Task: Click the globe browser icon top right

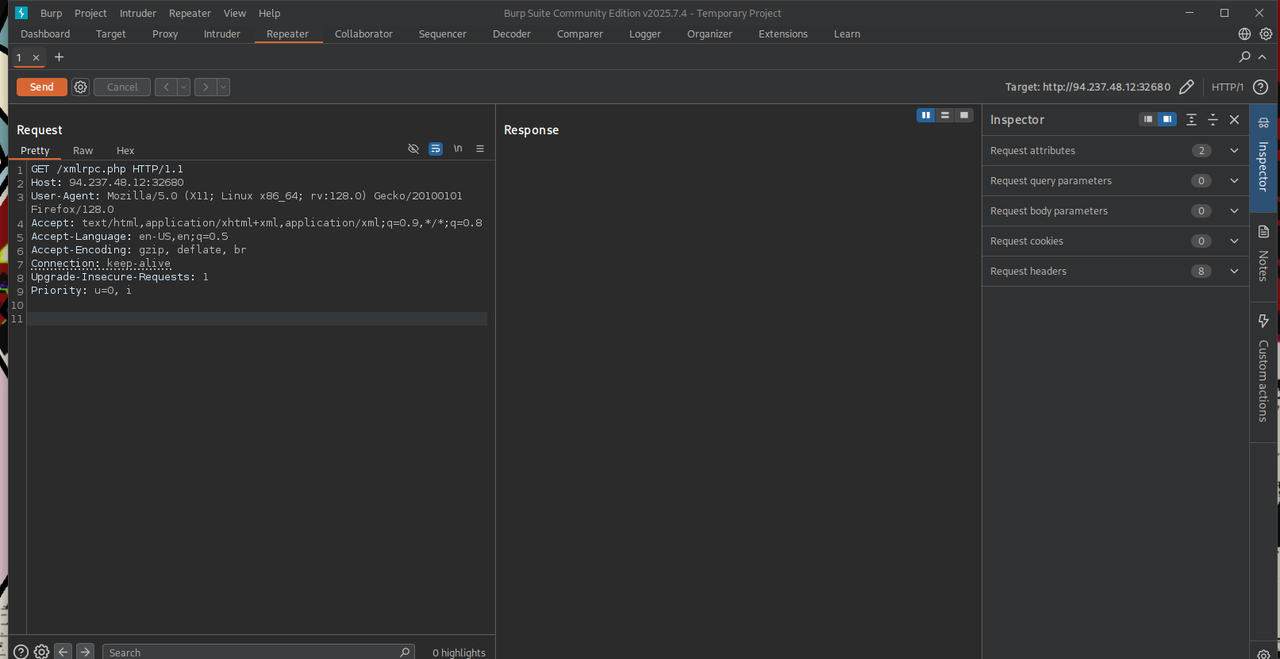Action: click(x=1245, y=34)
